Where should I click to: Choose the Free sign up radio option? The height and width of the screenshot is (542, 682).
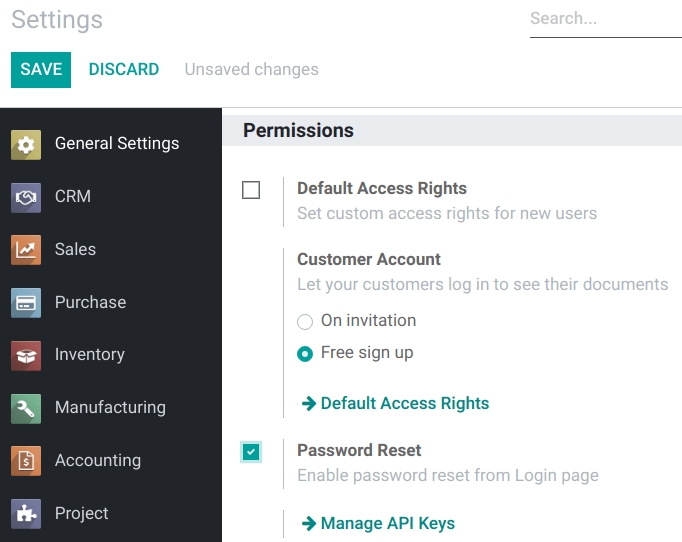click(306, 353)
